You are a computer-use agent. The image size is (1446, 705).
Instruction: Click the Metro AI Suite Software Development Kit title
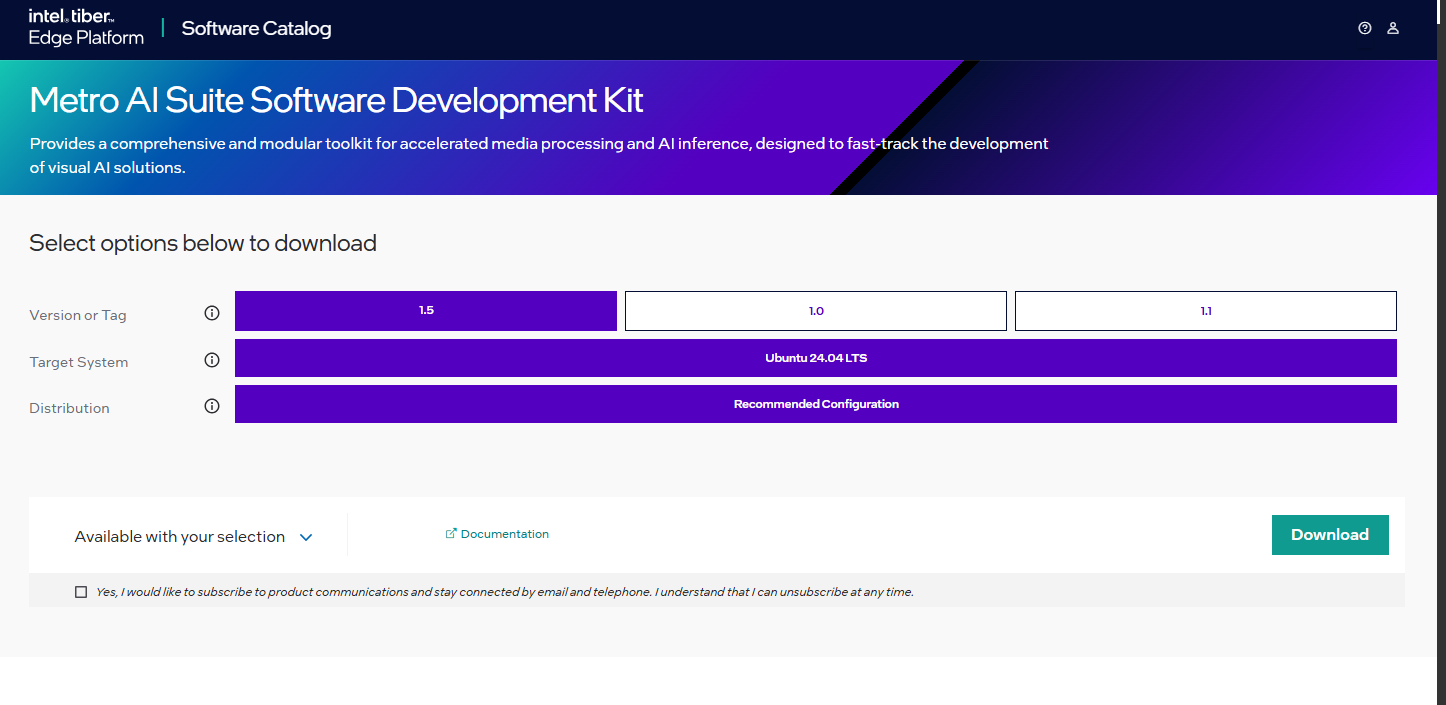point(337,100)
